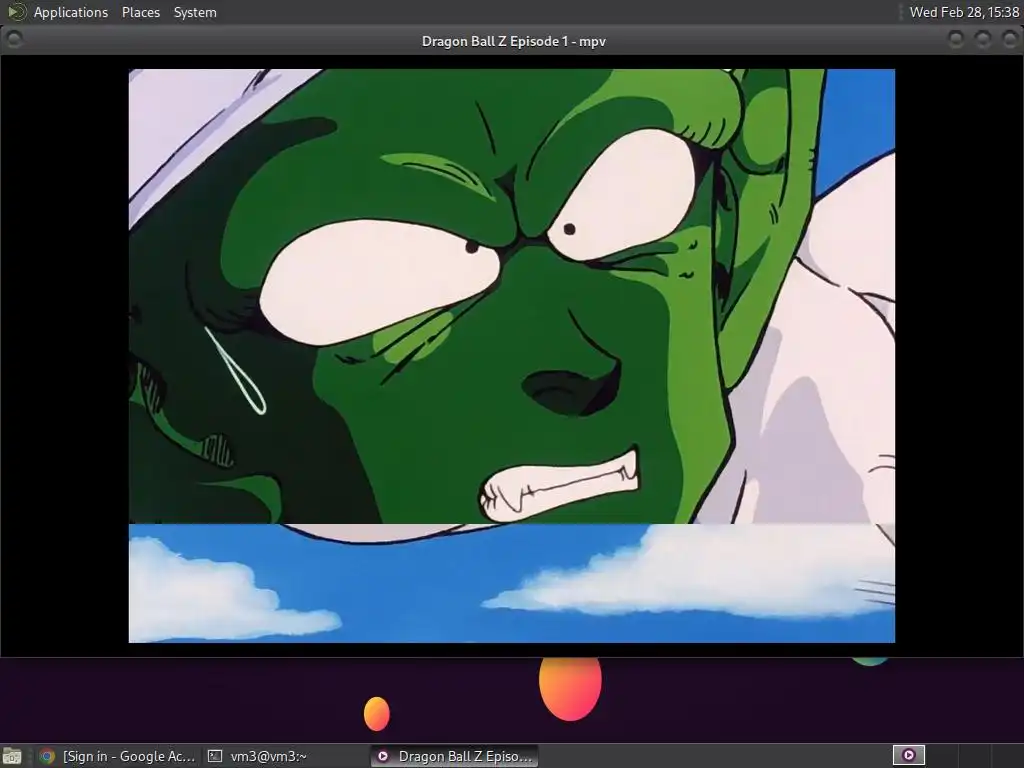The image size is (1024, 768).
Task: Minimize the mpv window
Action: tap(955, 40)
